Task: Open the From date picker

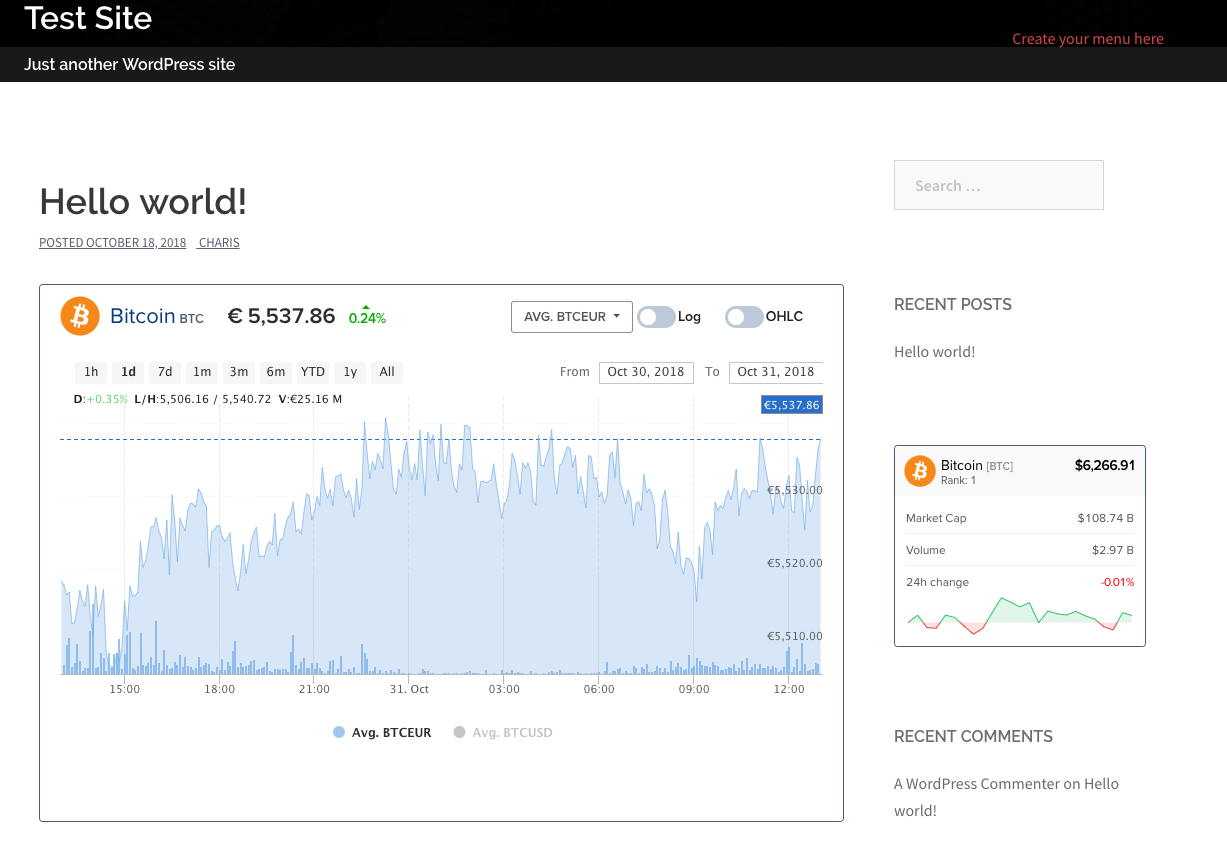Action: [645, 372]
